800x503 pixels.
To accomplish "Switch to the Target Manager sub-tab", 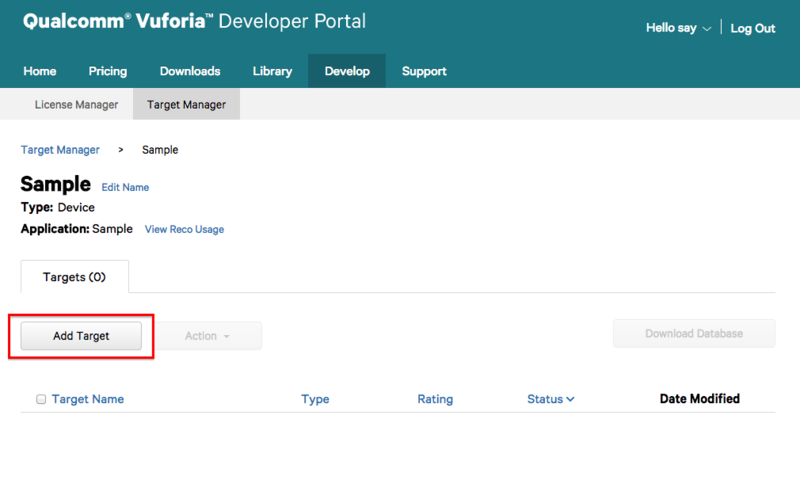I will point(186,104).
